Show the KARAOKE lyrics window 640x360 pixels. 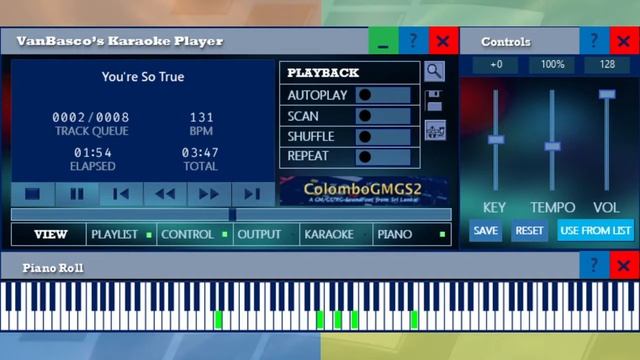pos(336,234)
